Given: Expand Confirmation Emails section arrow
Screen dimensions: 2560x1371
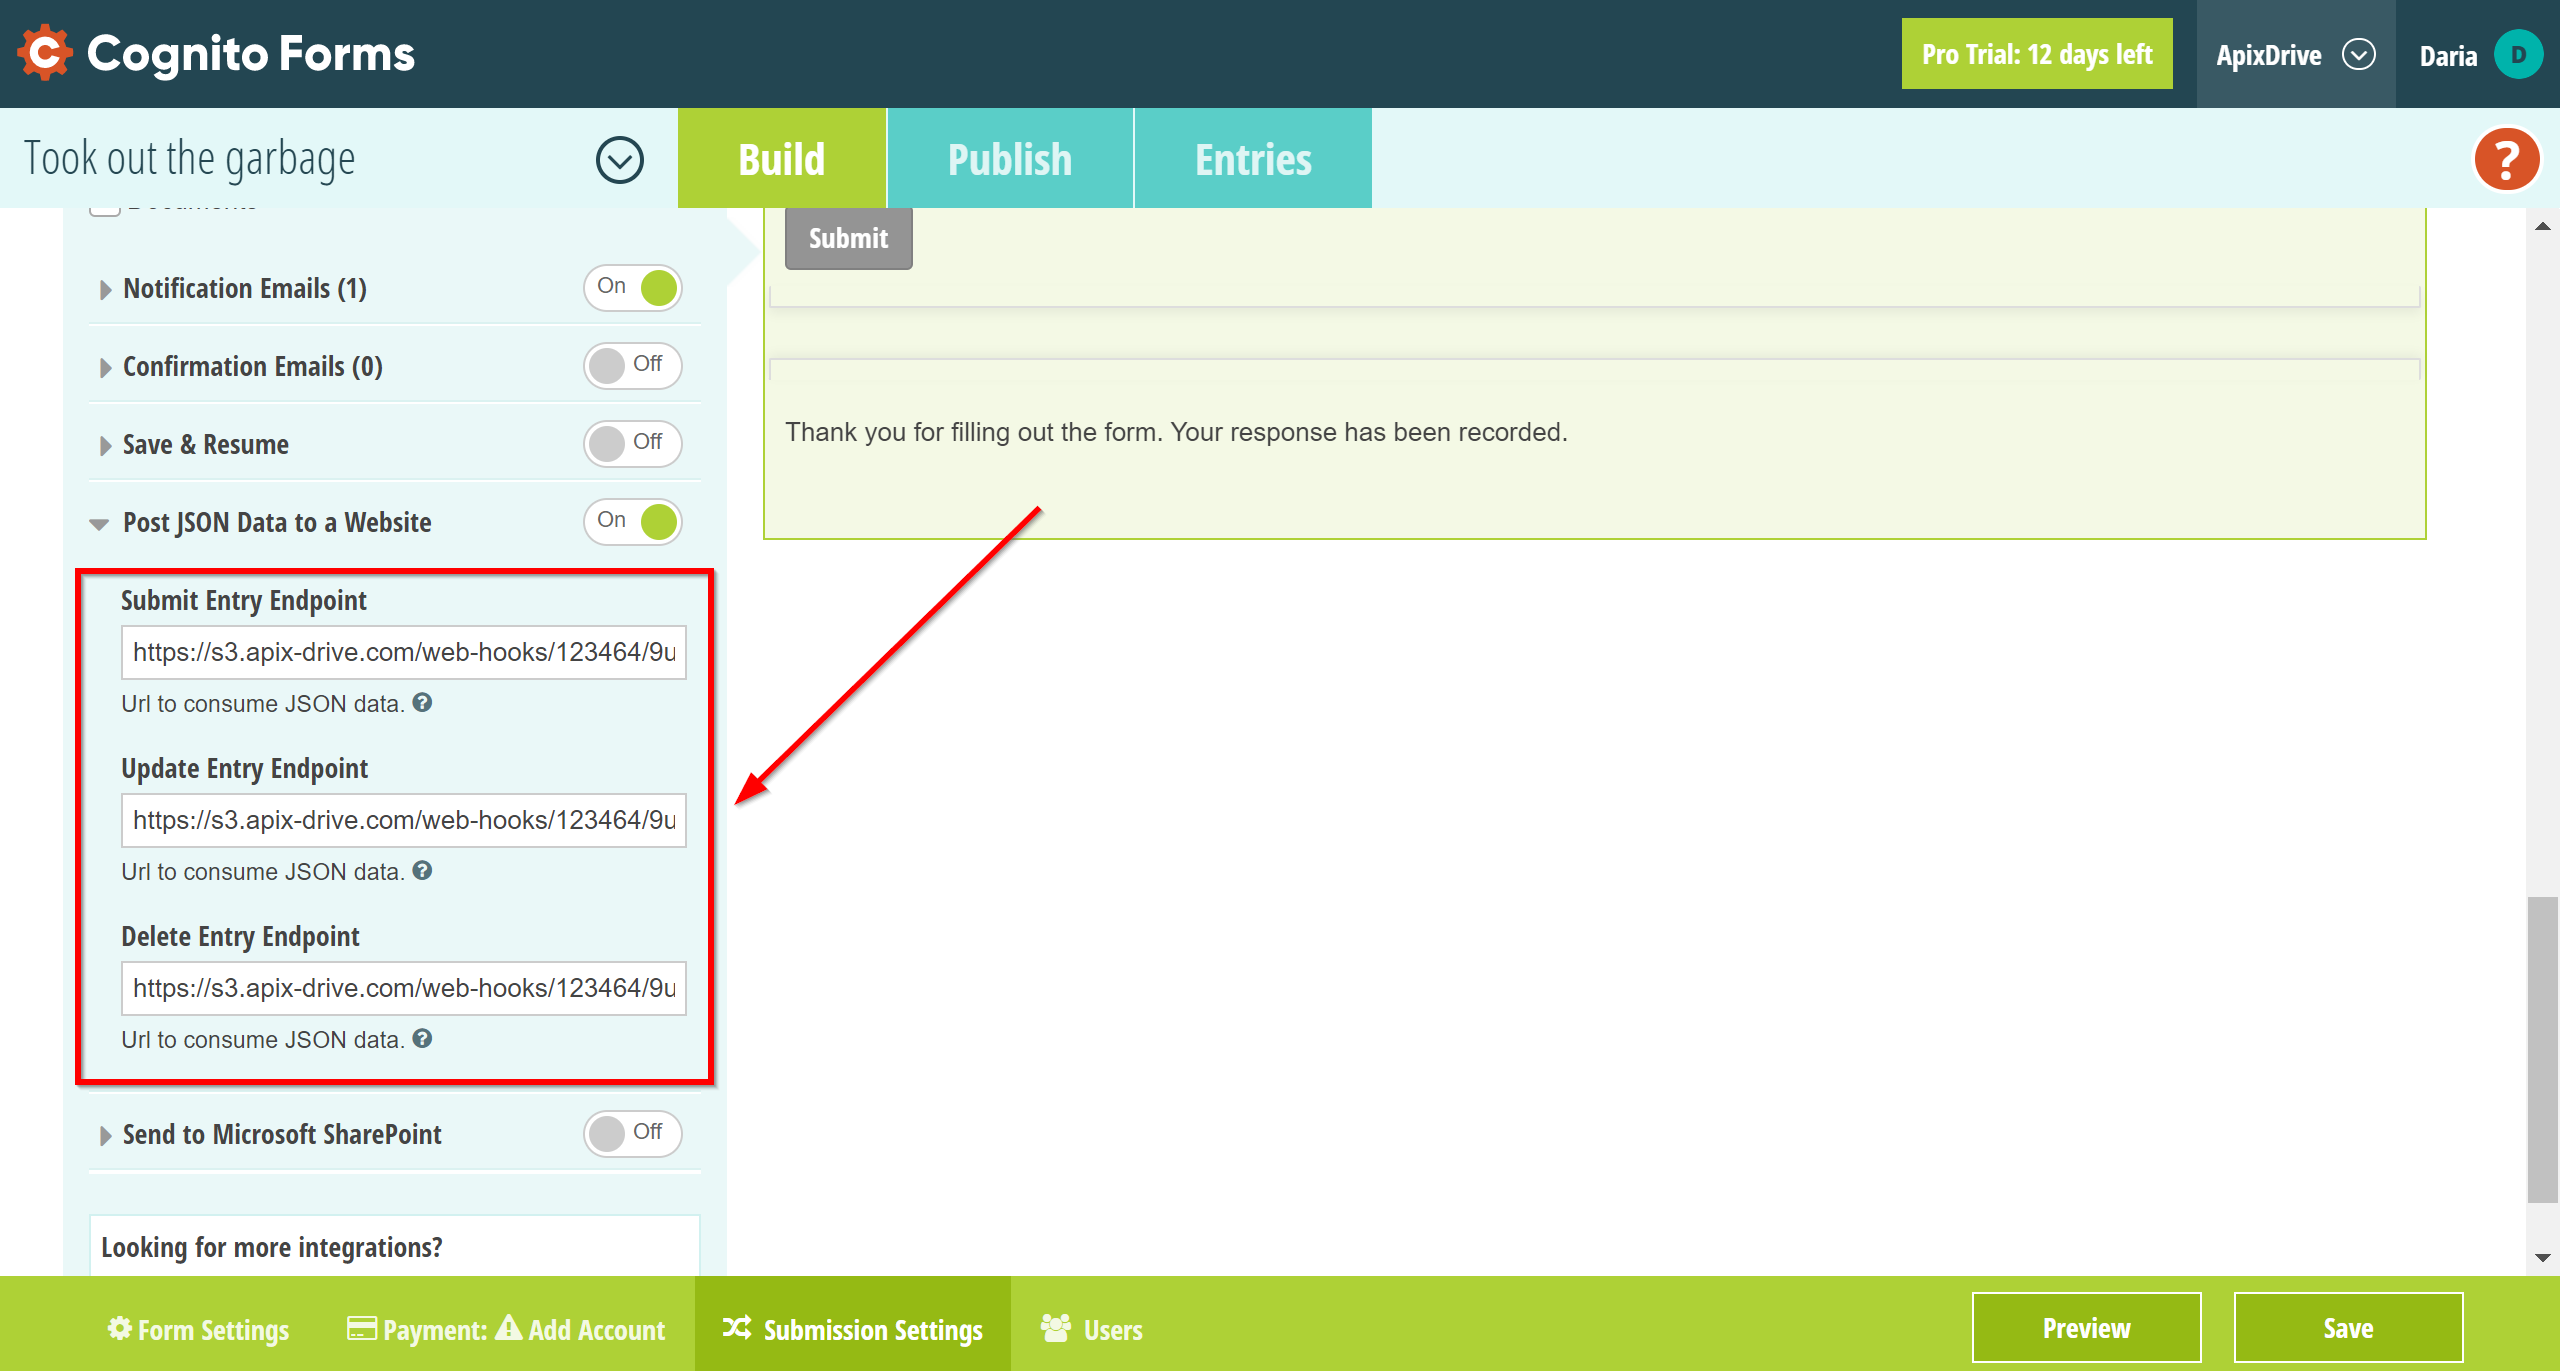Looking at the screenshot, I should (105, 368).
